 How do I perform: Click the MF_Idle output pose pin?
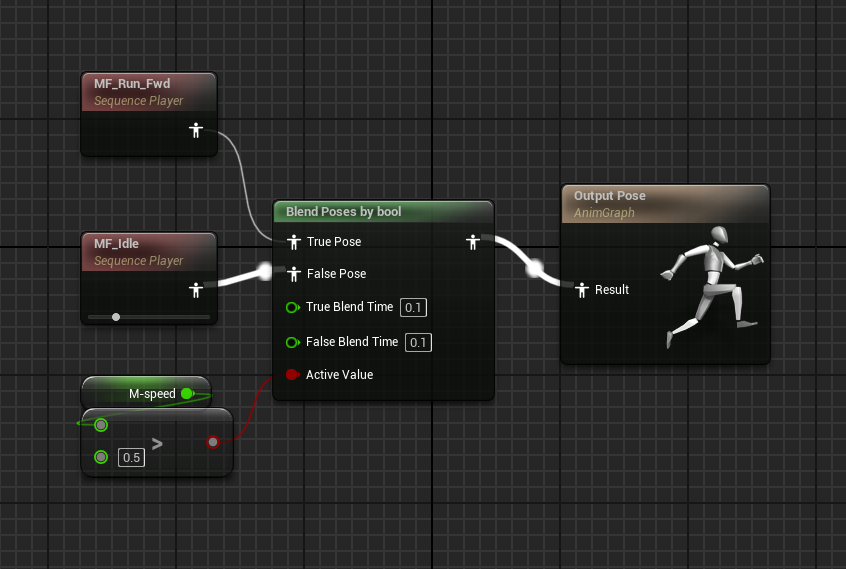coord(196,290)
